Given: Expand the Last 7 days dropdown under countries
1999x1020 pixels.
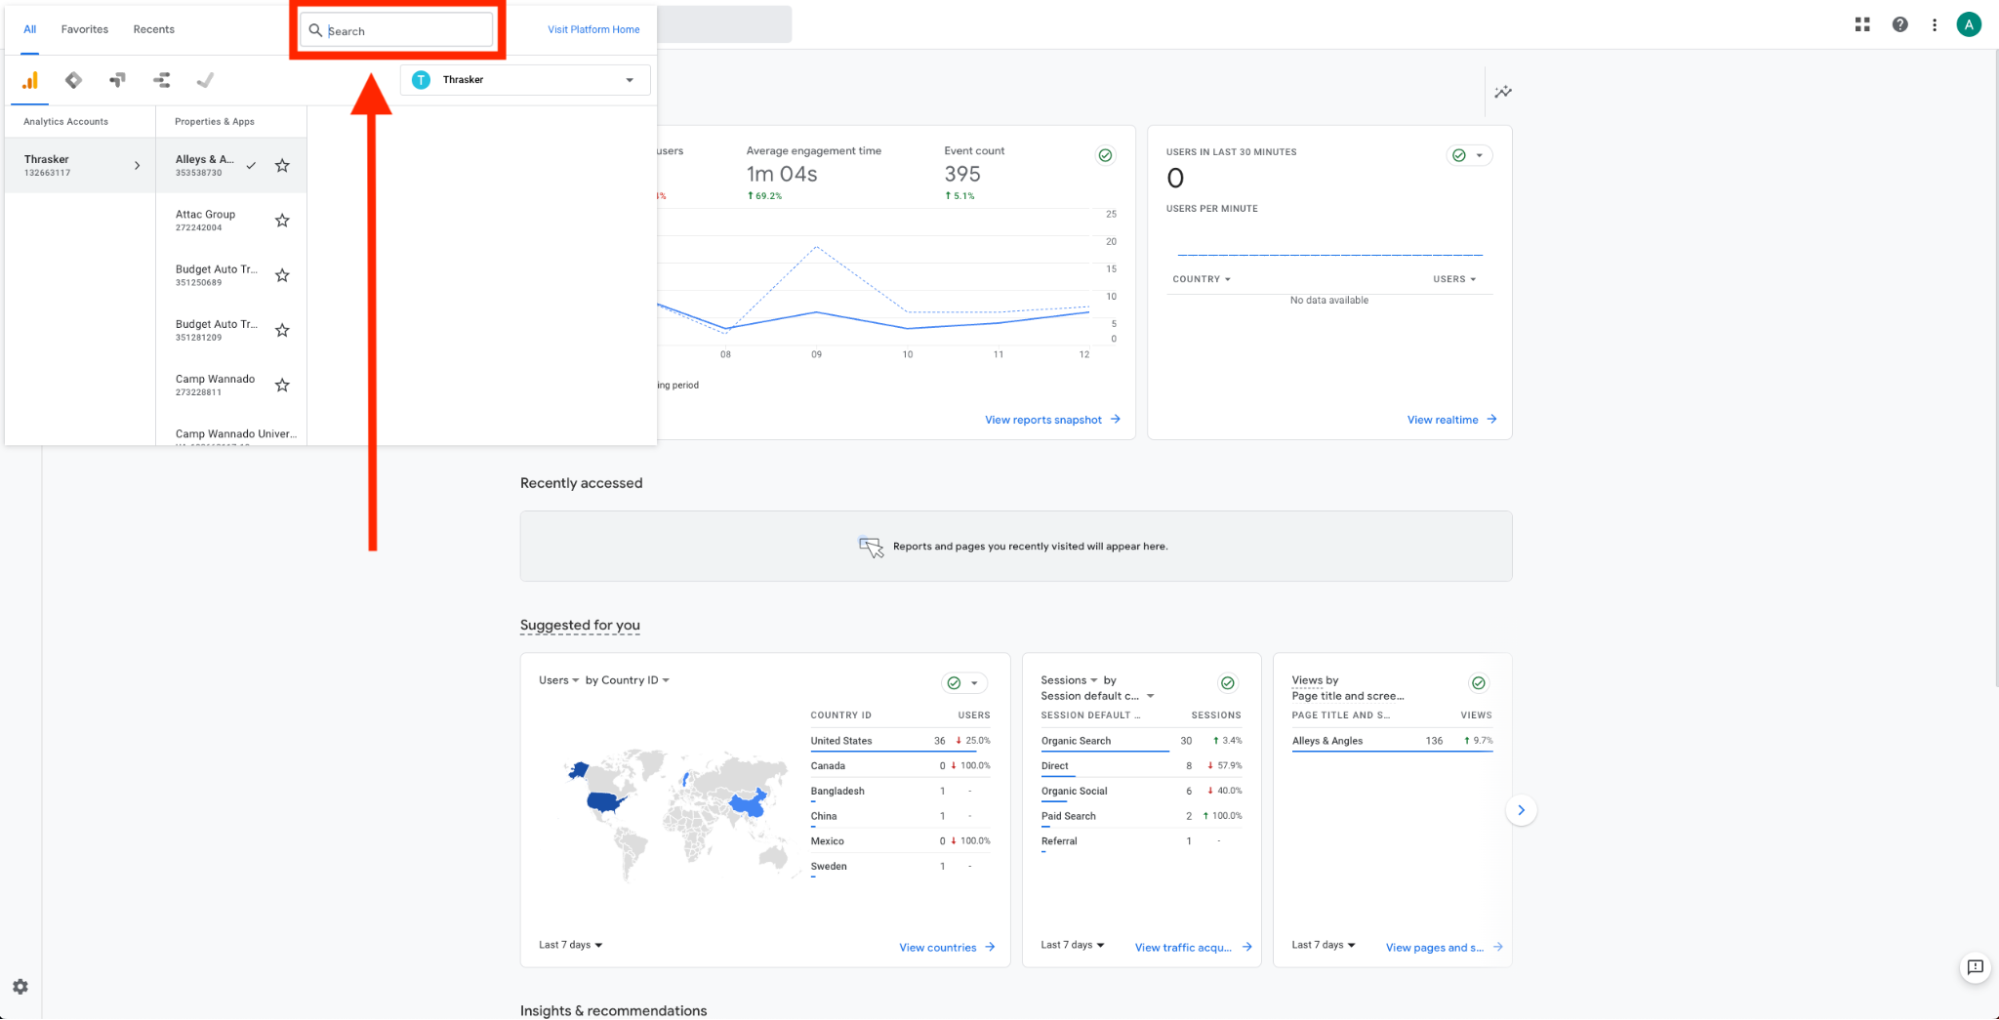Looking at the screenshot, I should tap(570, 945).
